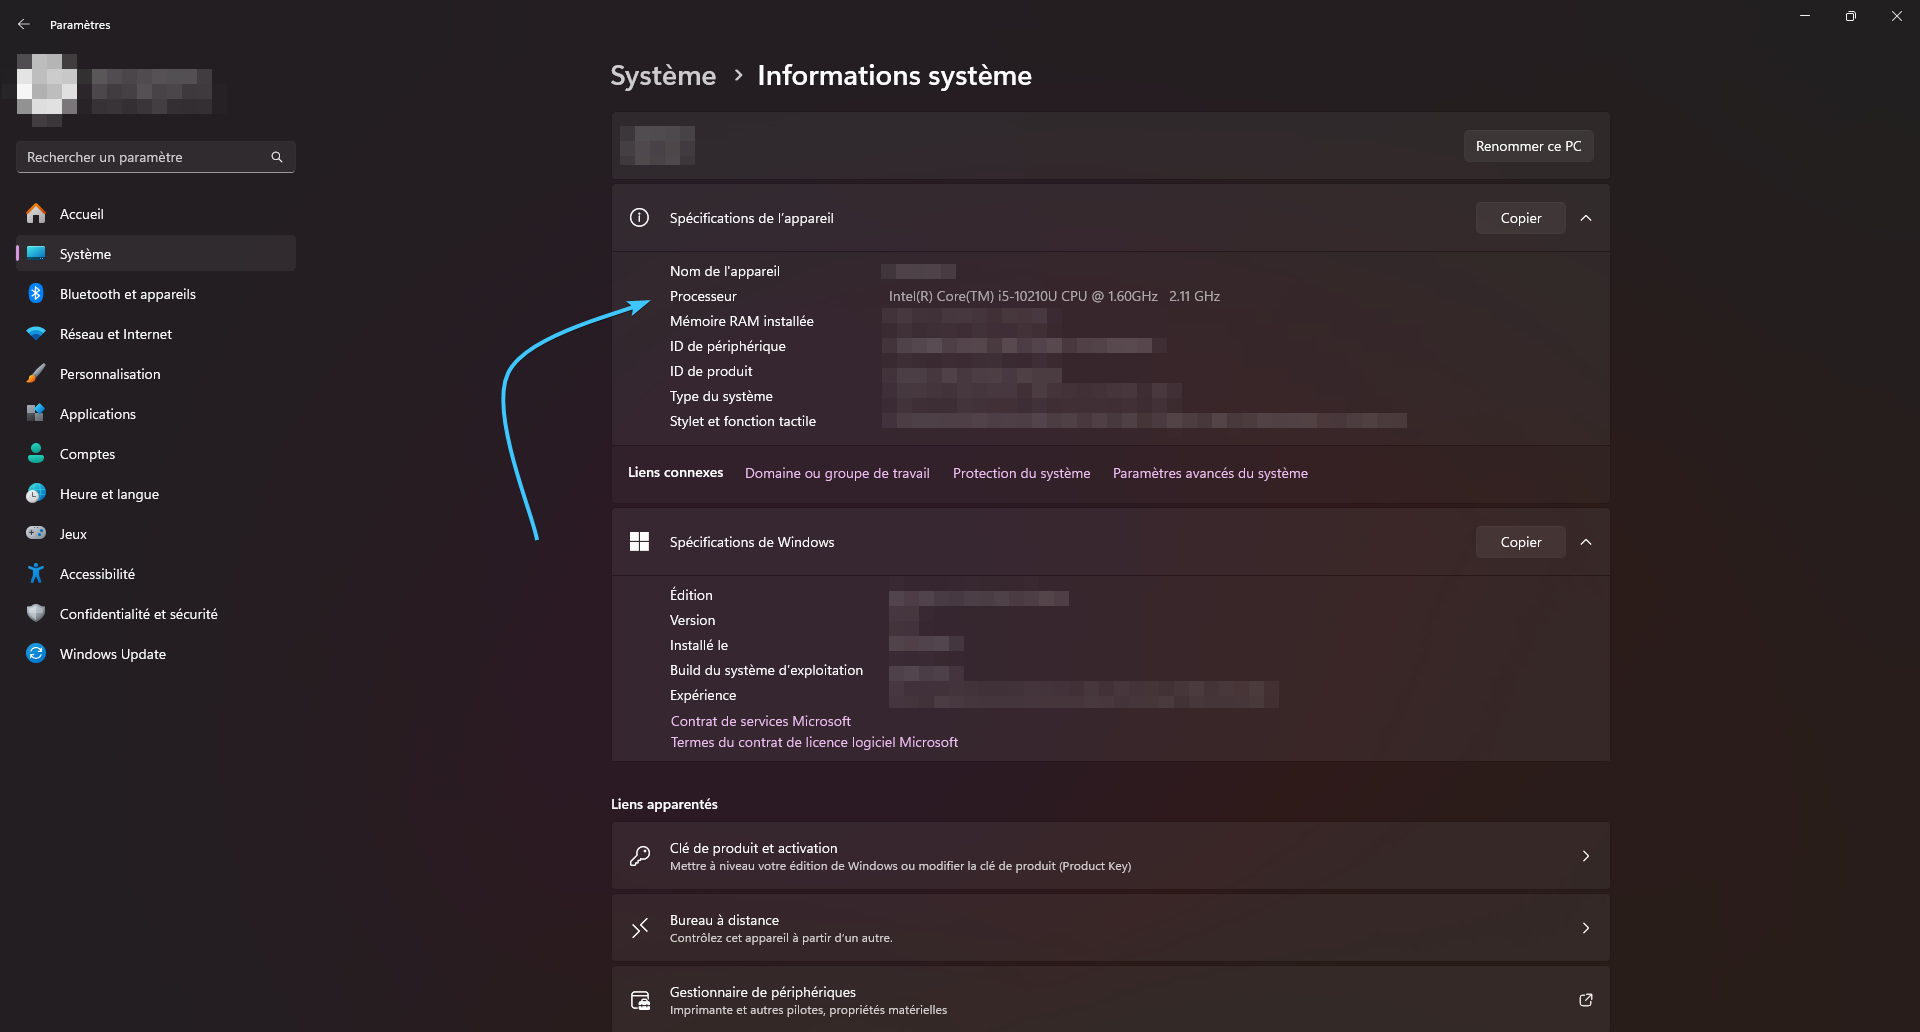Image resolution: width=1920 pixels, height=1032 pixels.
Task: Click the Windows logo beside Spécifications de Windows
Action: [x=640, y=542]
